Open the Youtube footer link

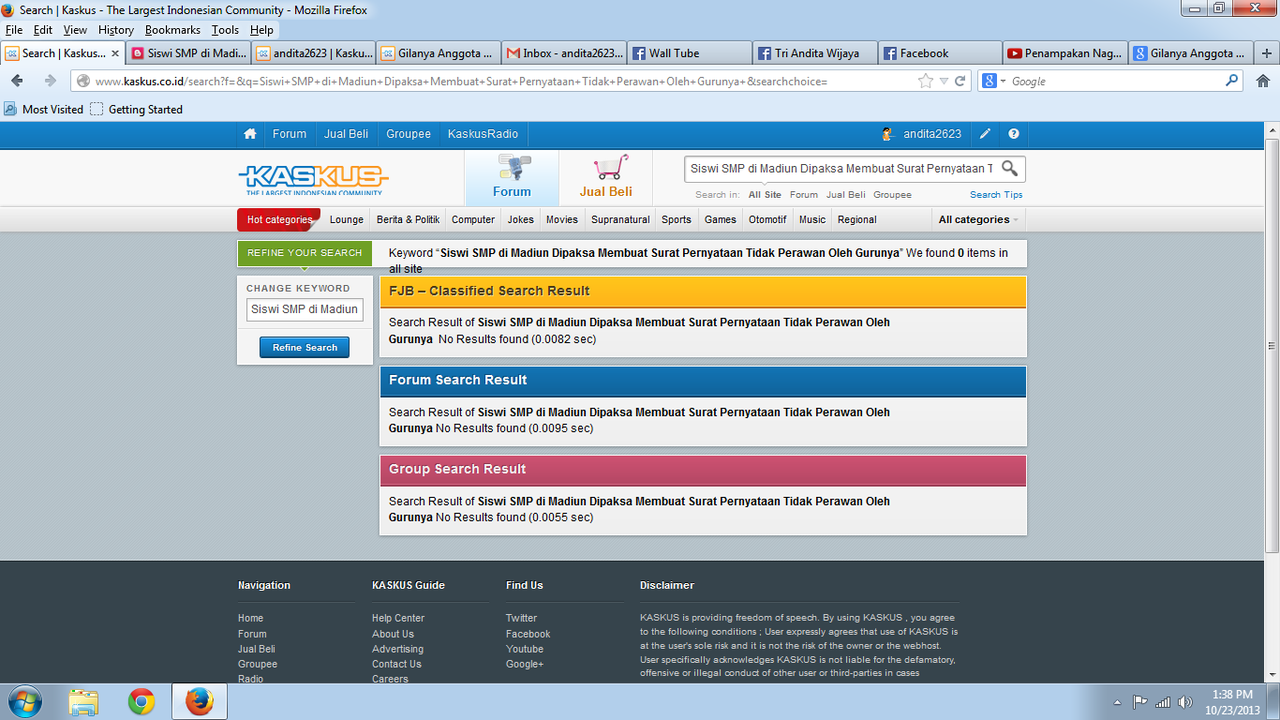525,649
